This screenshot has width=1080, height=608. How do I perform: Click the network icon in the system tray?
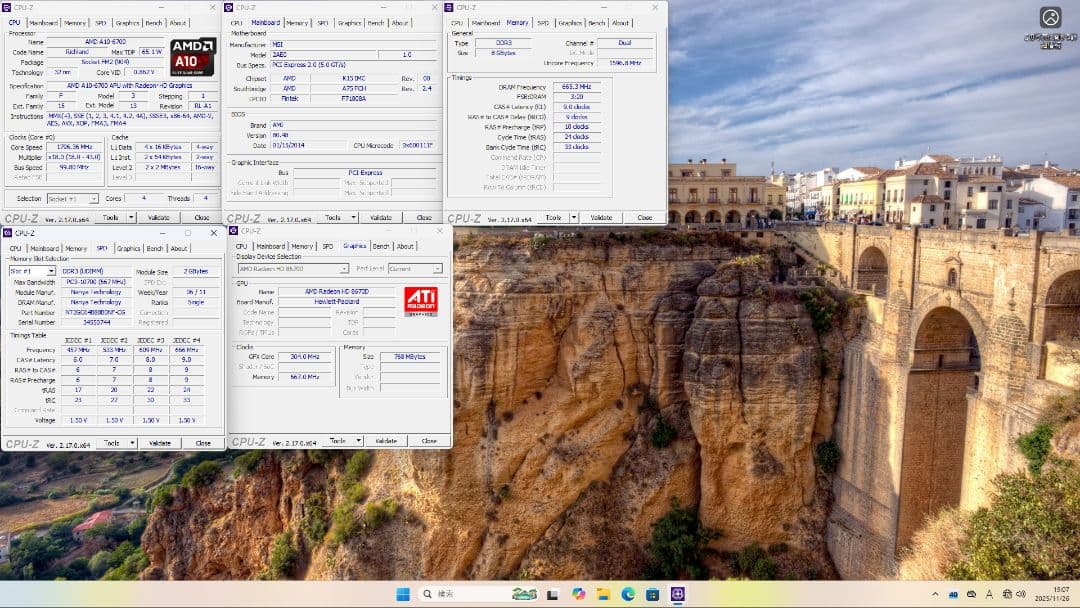click(1008, 596)
